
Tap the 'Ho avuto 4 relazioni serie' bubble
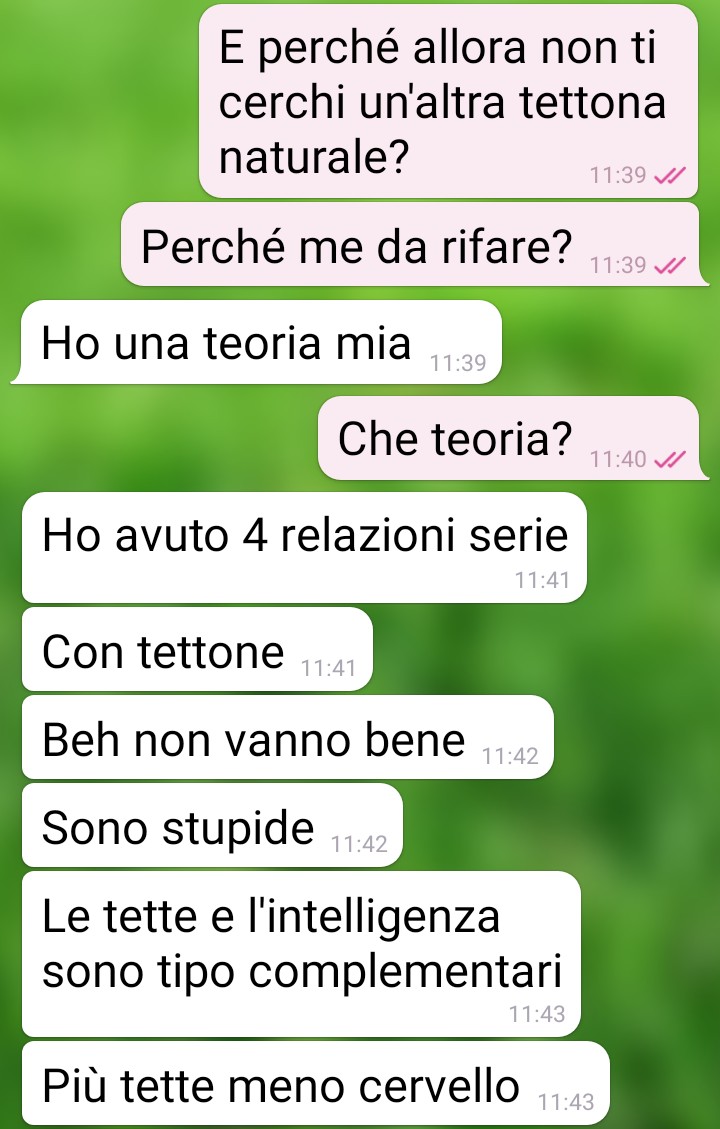click(305, 548)
